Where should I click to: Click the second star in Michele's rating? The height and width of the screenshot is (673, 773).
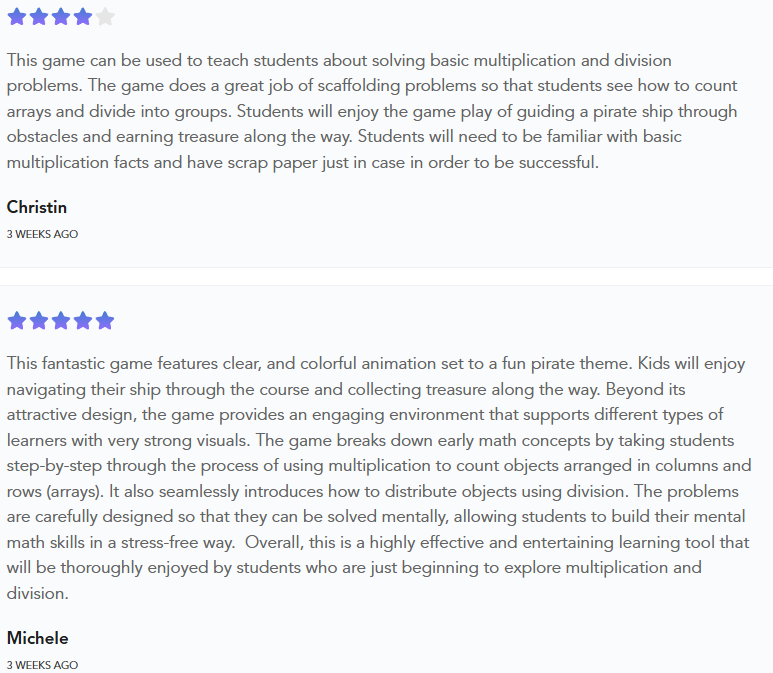[39, 321]
